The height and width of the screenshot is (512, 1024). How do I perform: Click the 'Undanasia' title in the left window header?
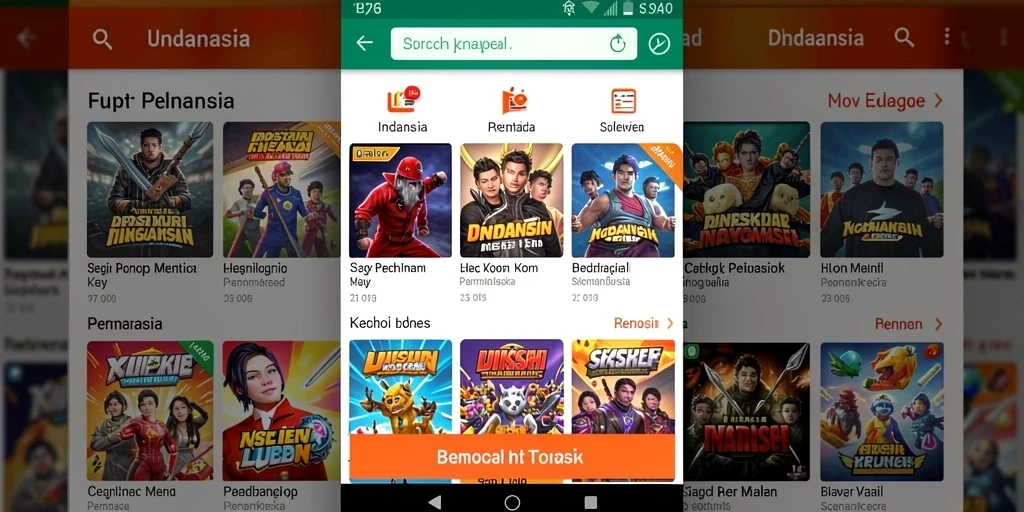point(199,39)
